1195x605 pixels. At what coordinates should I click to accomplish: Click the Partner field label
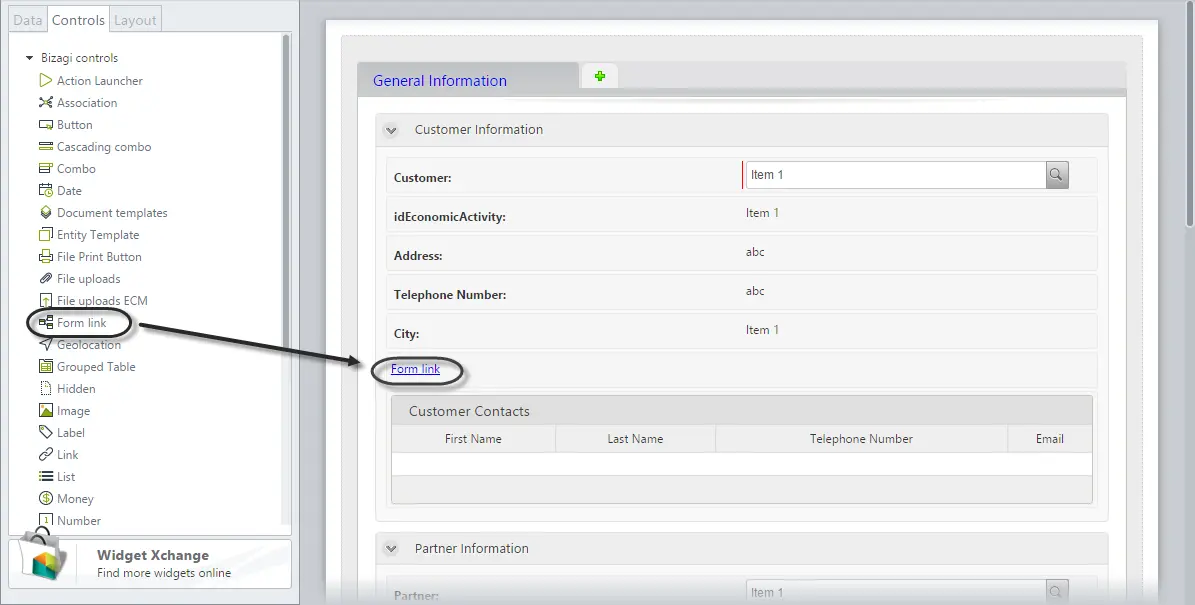(x=416, y=596)
